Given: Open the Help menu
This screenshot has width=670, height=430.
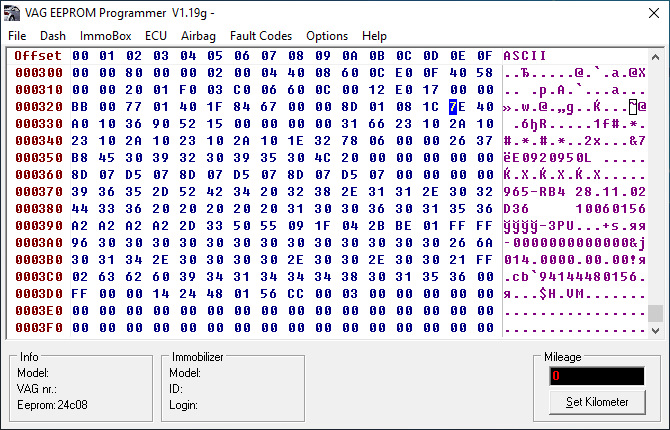Looking at the screenshot, I should click(x=374, y=36).
